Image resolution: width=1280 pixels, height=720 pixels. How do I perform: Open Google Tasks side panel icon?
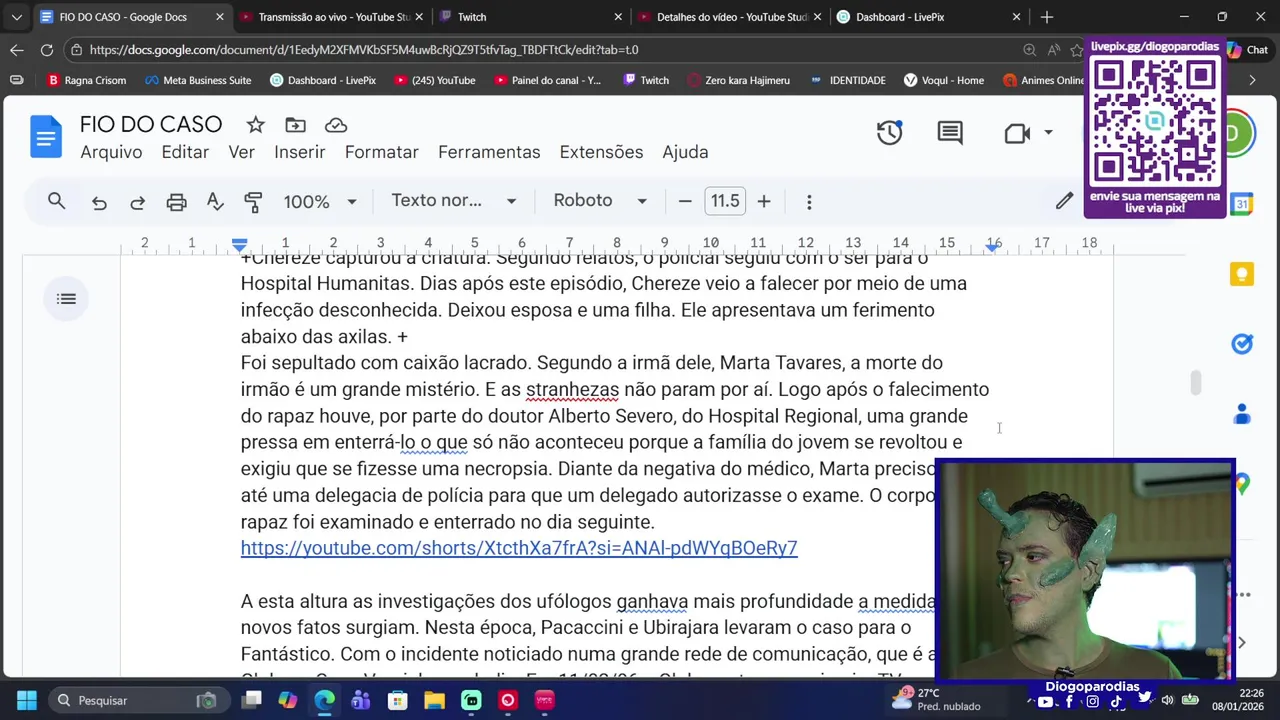1242,344
